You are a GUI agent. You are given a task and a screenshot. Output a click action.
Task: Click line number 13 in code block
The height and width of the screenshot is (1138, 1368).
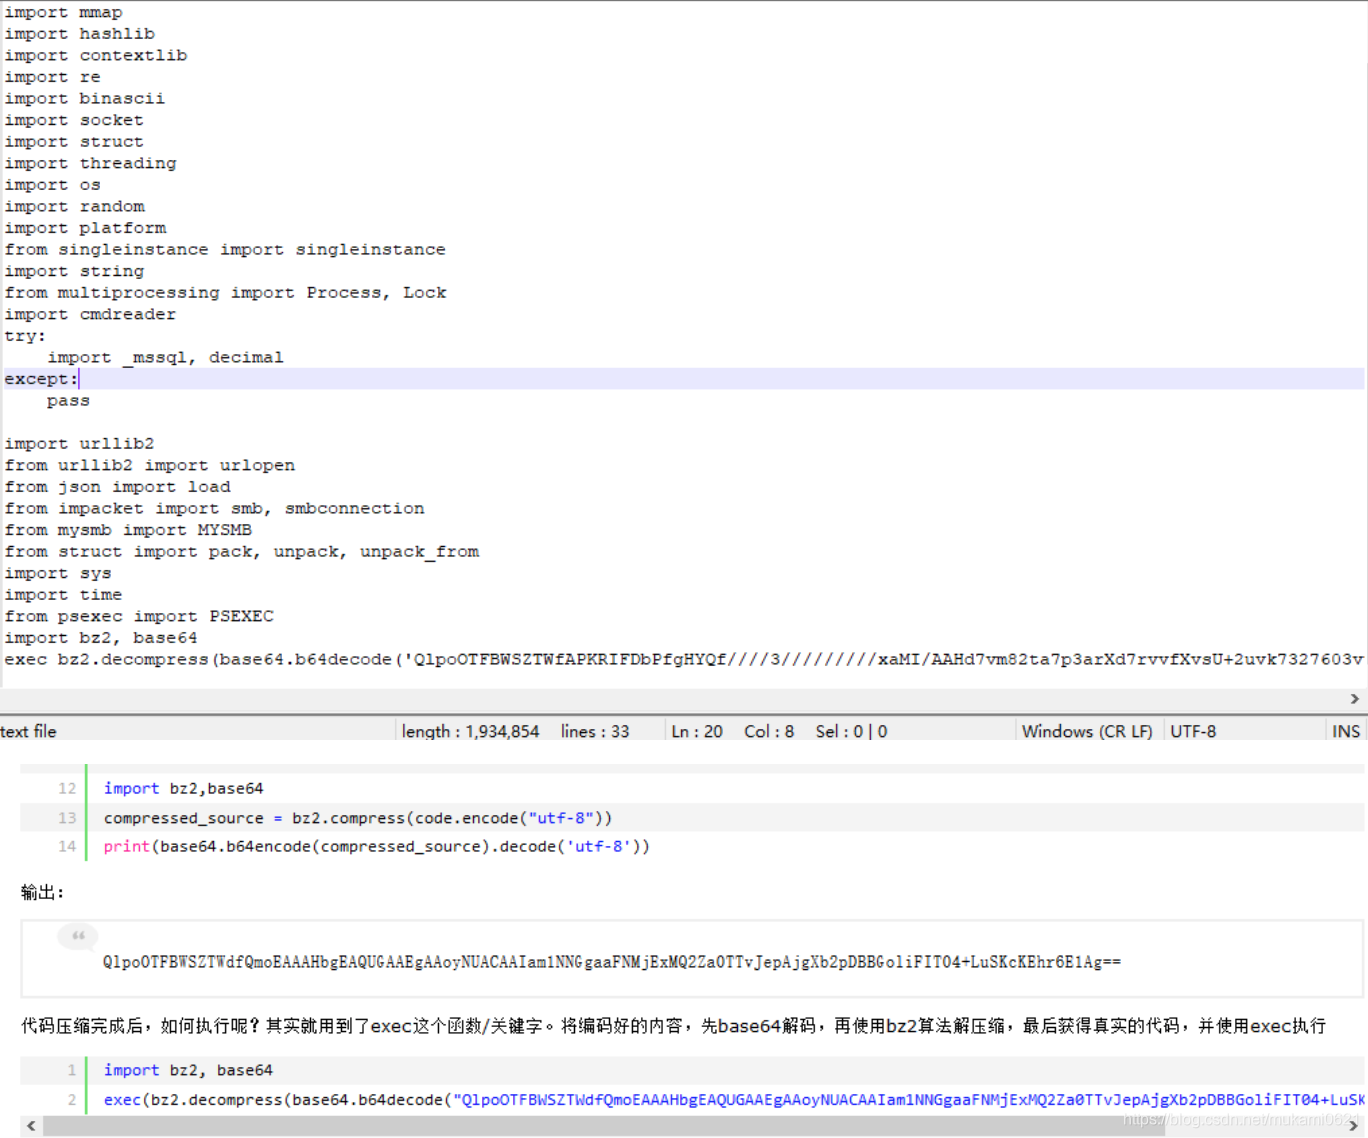(x=67, y=818)
